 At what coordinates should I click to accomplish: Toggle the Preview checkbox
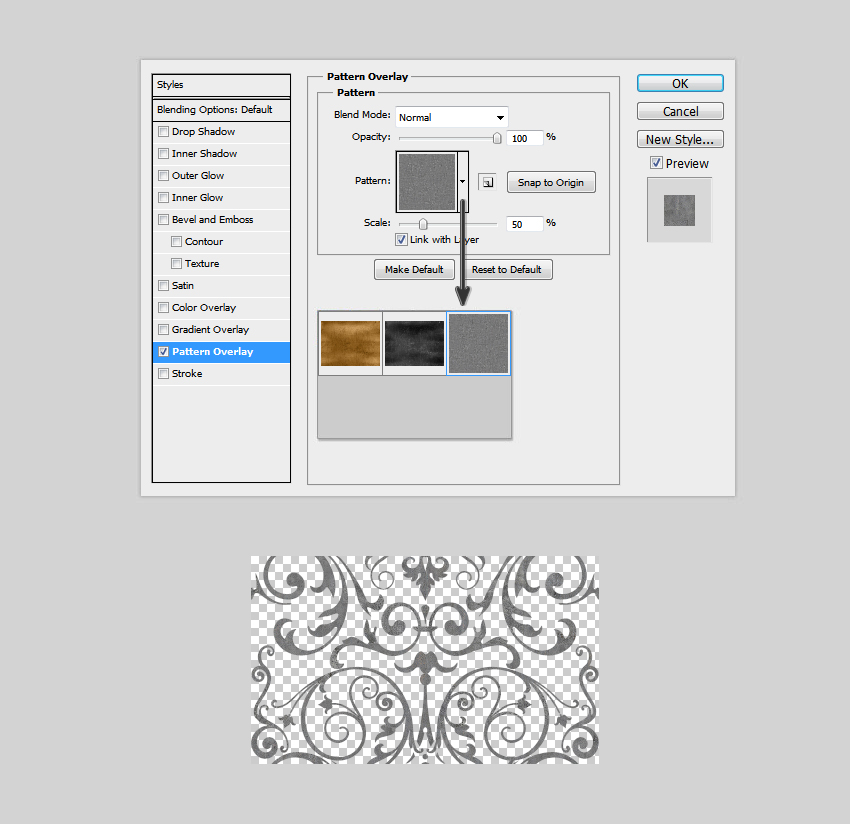[656, 163]
